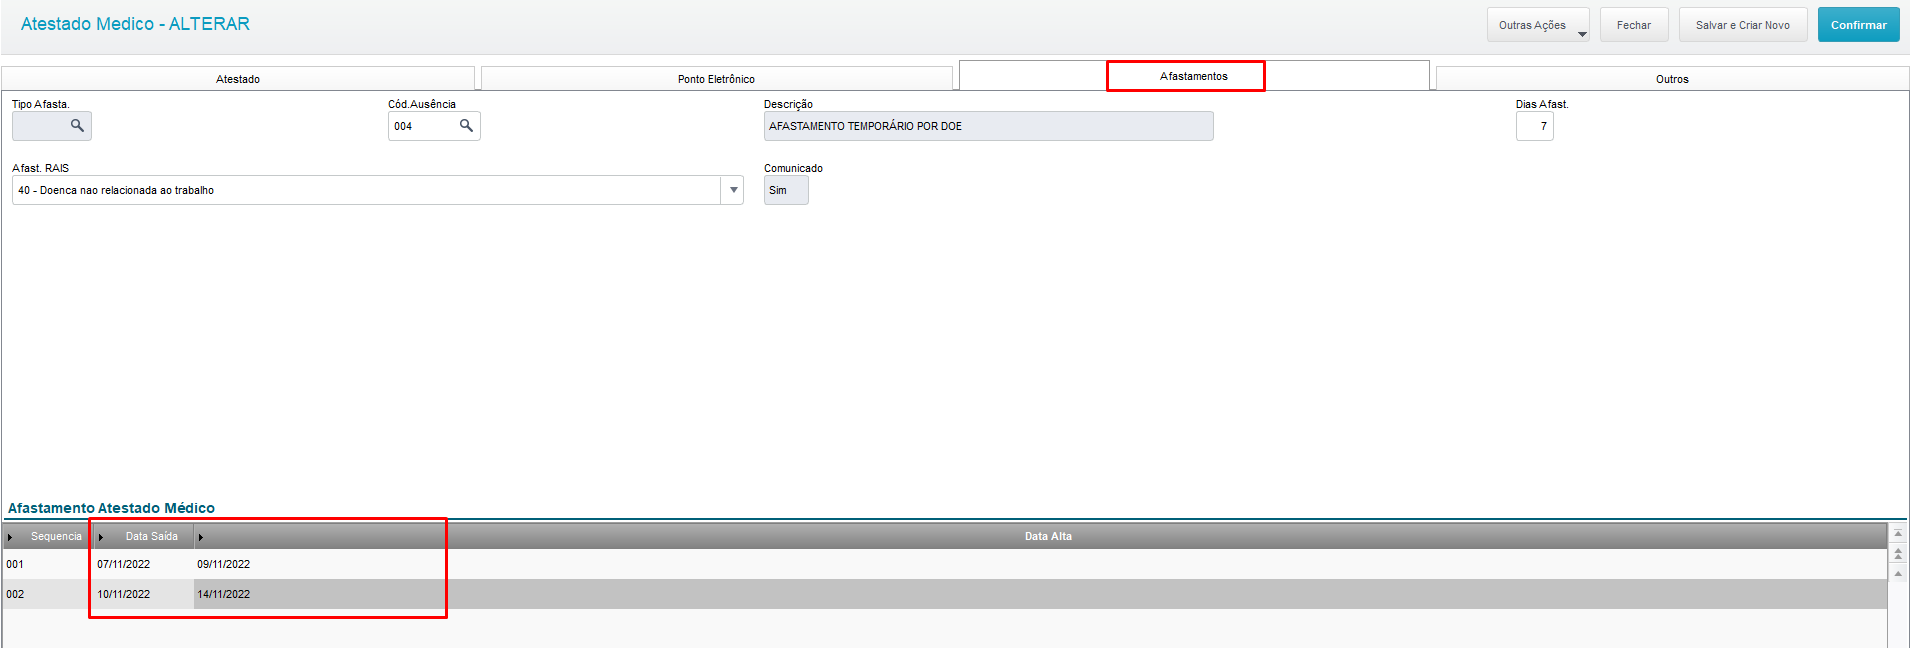This screenshot has width=1910, height=648.
Task: Page up grid with double-arrow button
Action: (1898, 553)
